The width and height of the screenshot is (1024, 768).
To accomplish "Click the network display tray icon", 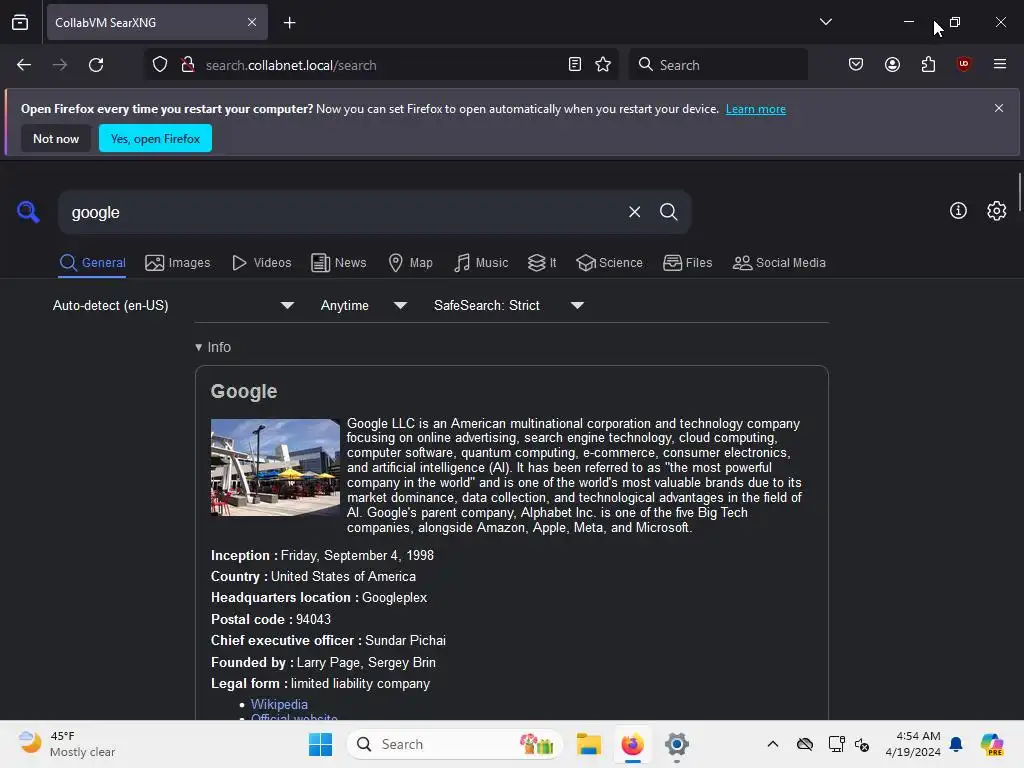I will tap(836, 744).
